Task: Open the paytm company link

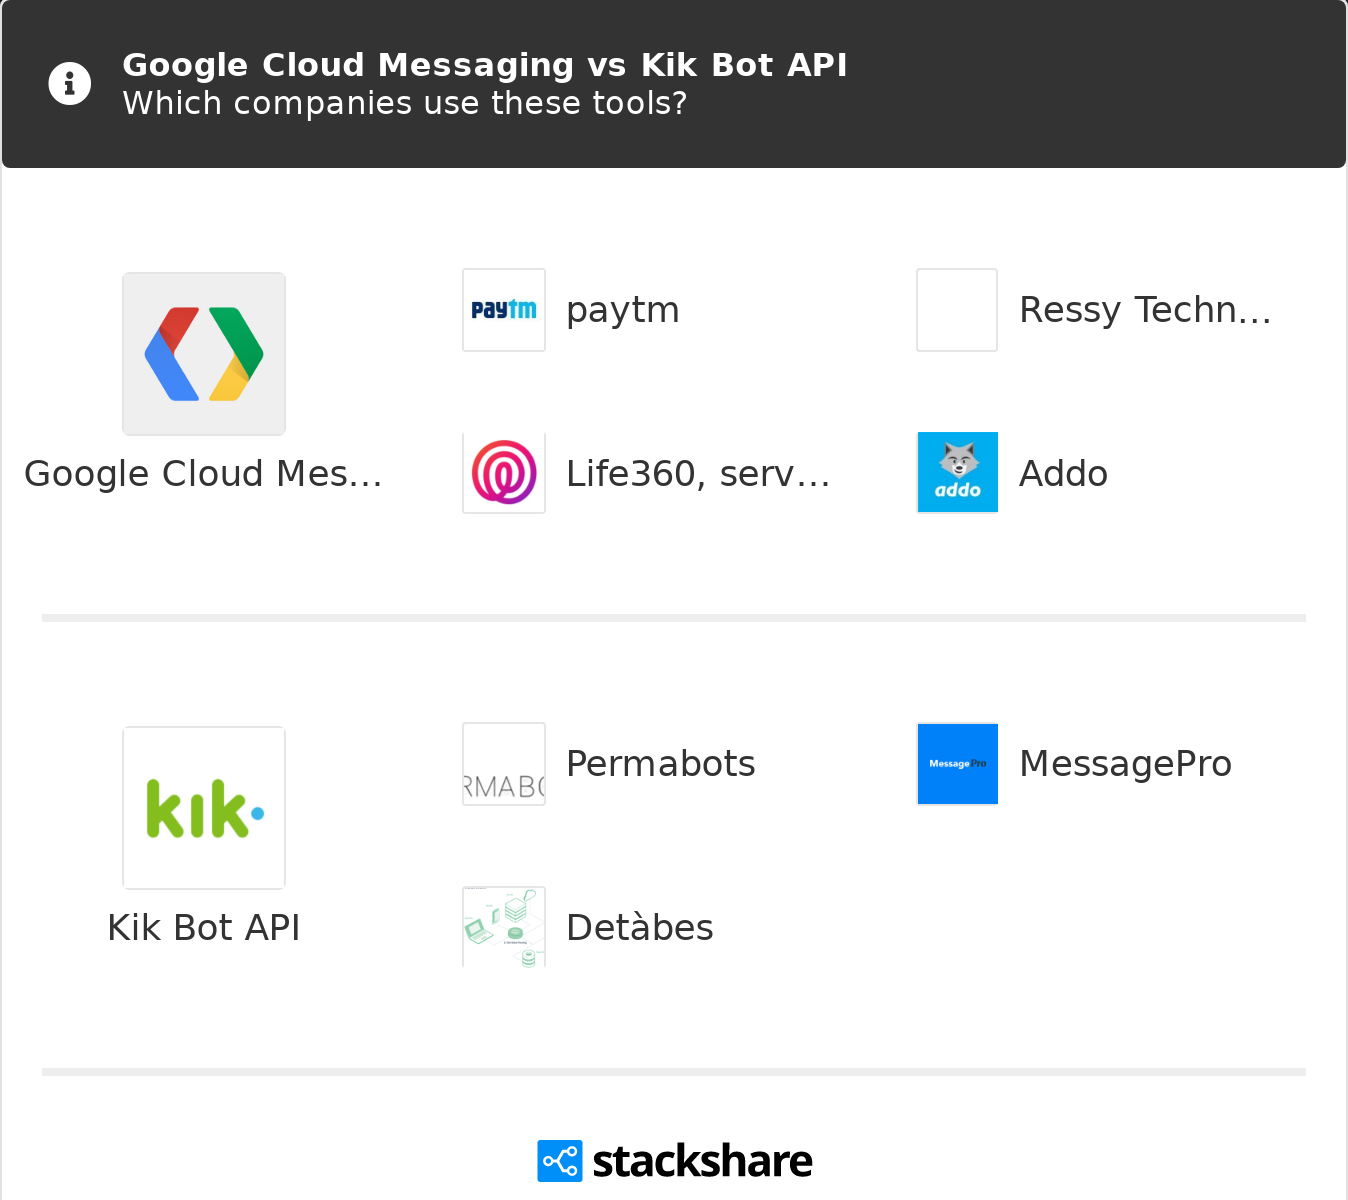Action: click(623, 310)
